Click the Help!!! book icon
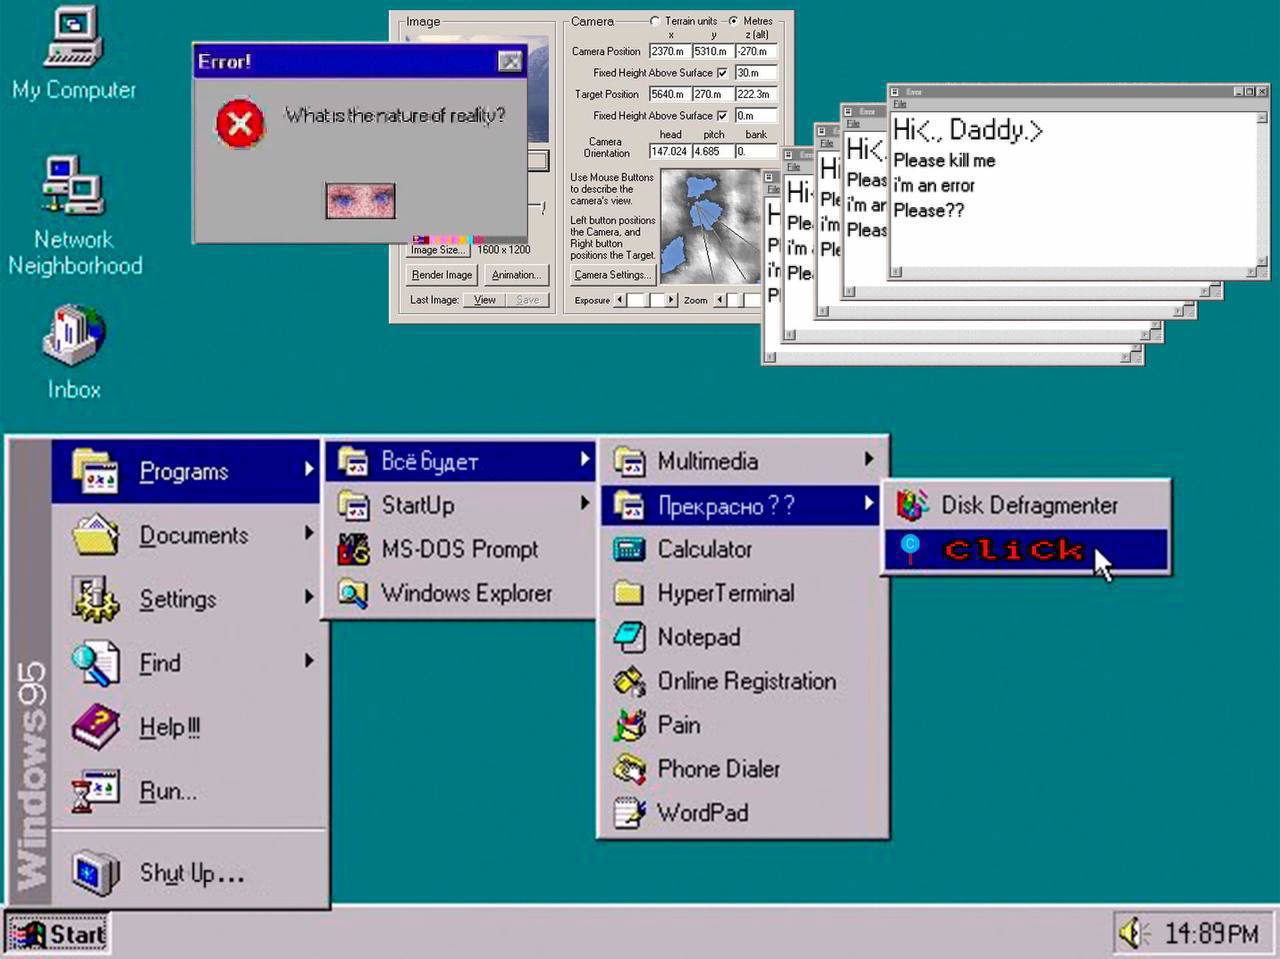The height and width of the screenshot is (959, 1280). (x=95, y=727)
